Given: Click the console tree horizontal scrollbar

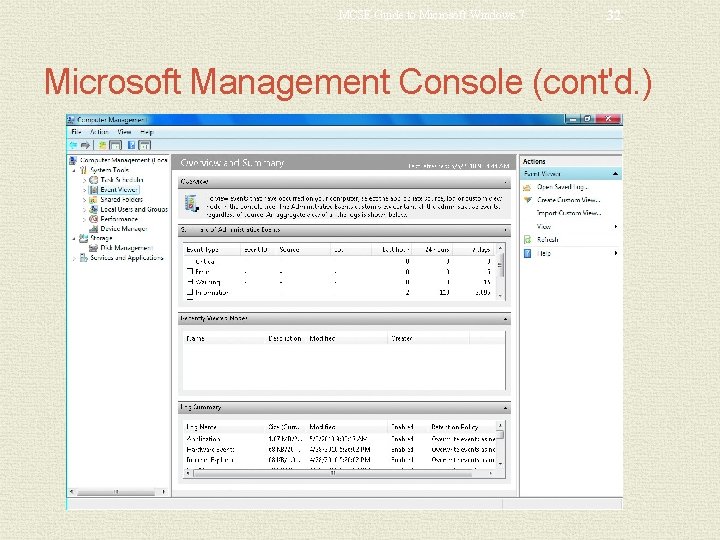Looking at the screenshot, I should 117,492.
